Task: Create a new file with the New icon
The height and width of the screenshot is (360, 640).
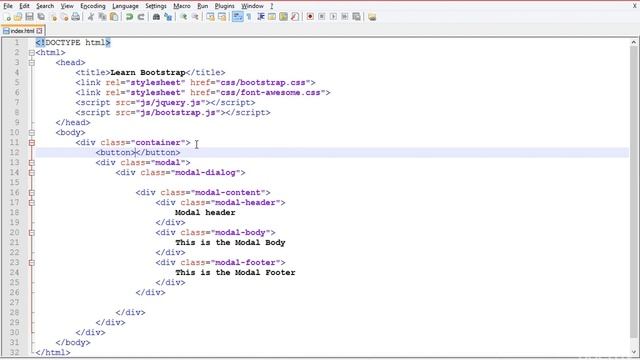Action: tap(7, 17)
